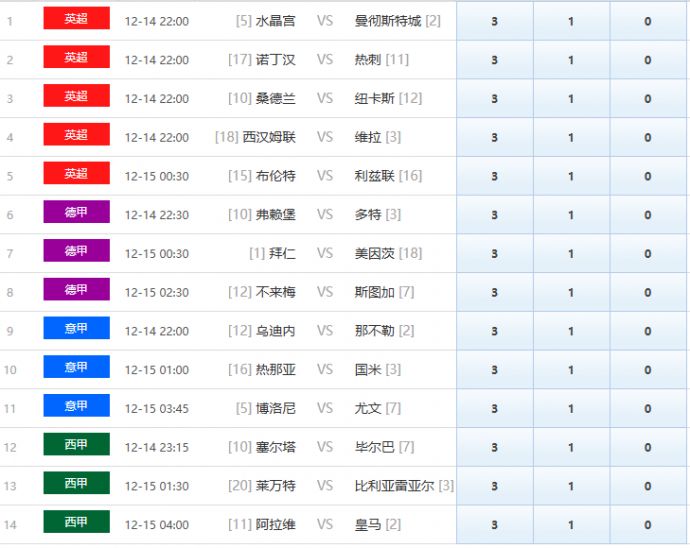The height and width of the screenshot is (548, 690).
Task: Click the 西甲 badge beside 塞尔塔
Action: point(76,445)
